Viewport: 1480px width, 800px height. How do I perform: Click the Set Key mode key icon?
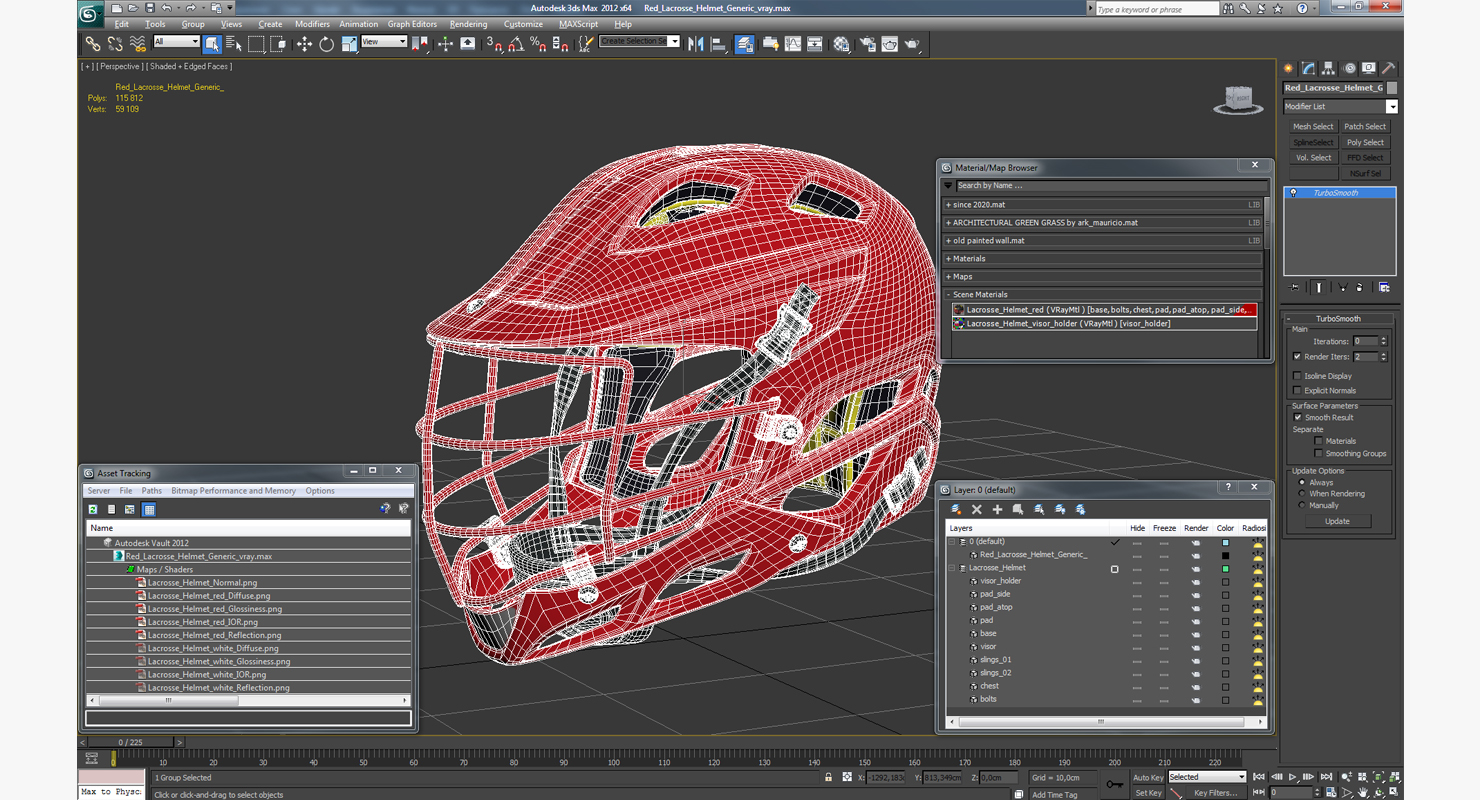(x=1114, y=784)
